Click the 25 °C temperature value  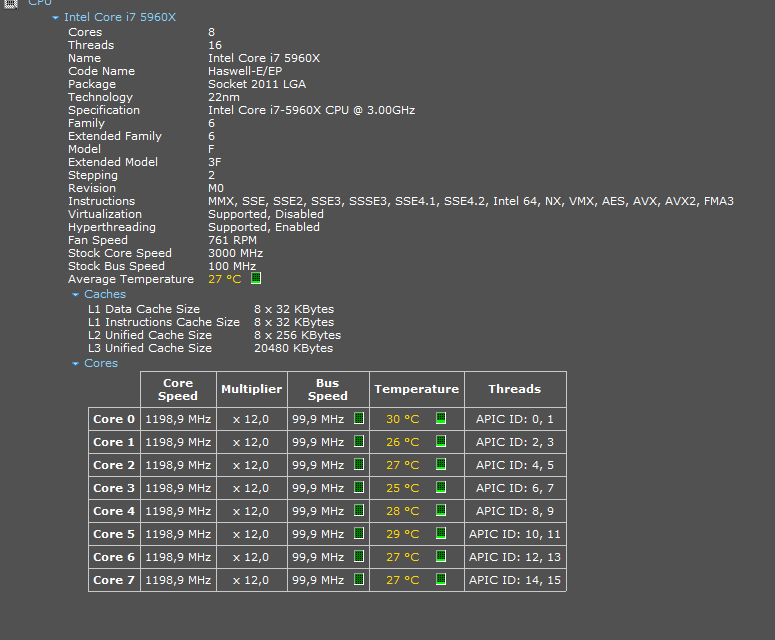tap(402, 488)
